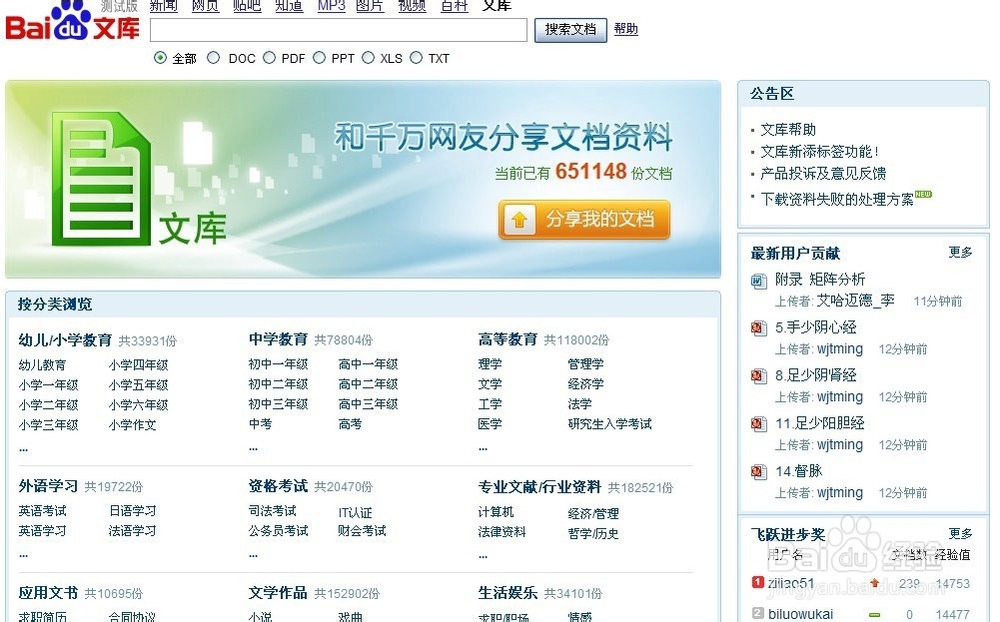This screenshot has width=1000, height=622.
Task: Go to the MP3 nav link
Action: [331, 6]
